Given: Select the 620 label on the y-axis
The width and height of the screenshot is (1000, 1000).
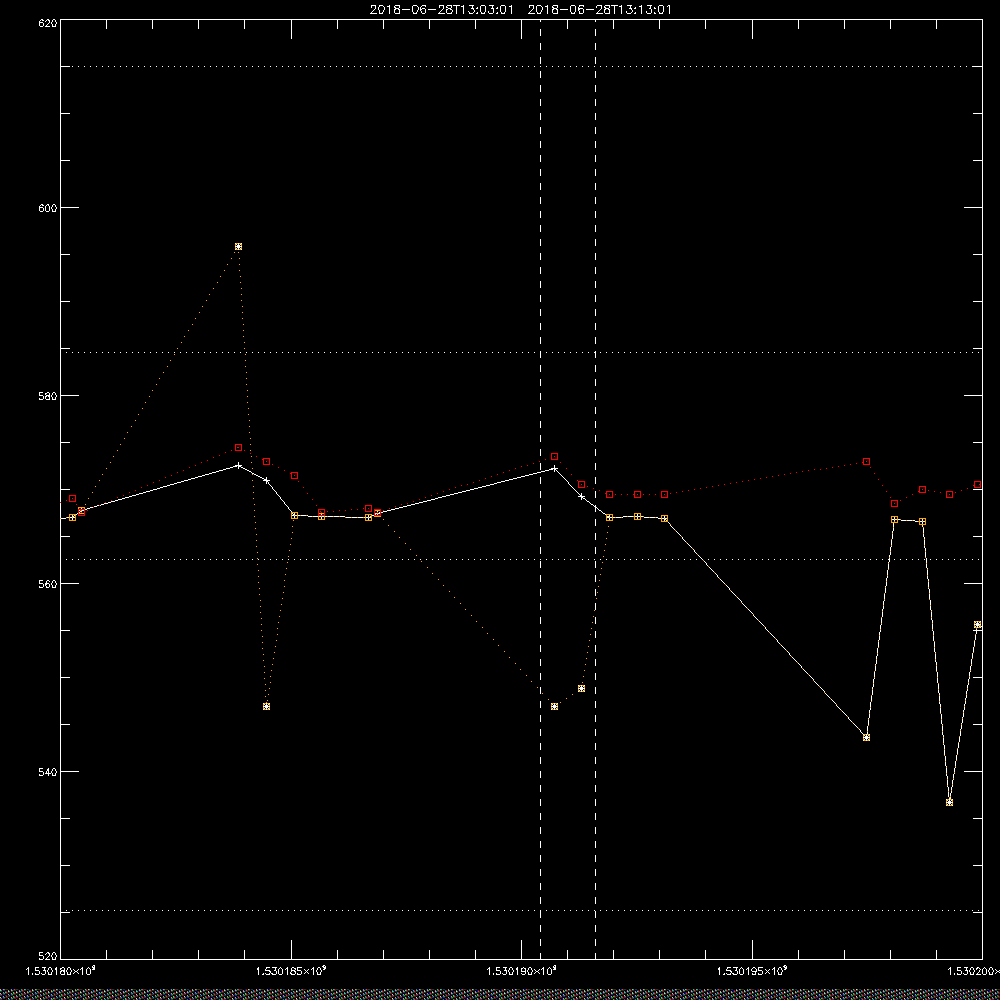Looking at the screenshot, I should (x=48, y=22).
